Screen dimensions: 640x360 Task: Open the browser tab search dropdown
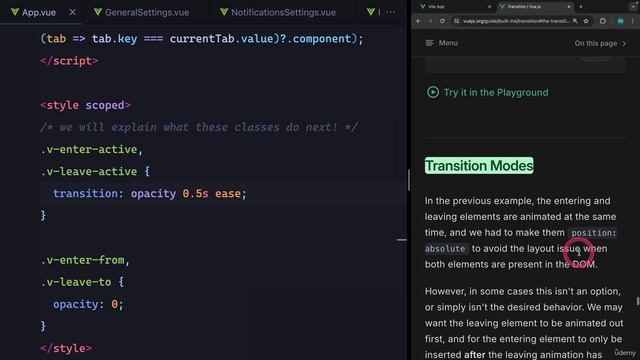coord(633,6)
